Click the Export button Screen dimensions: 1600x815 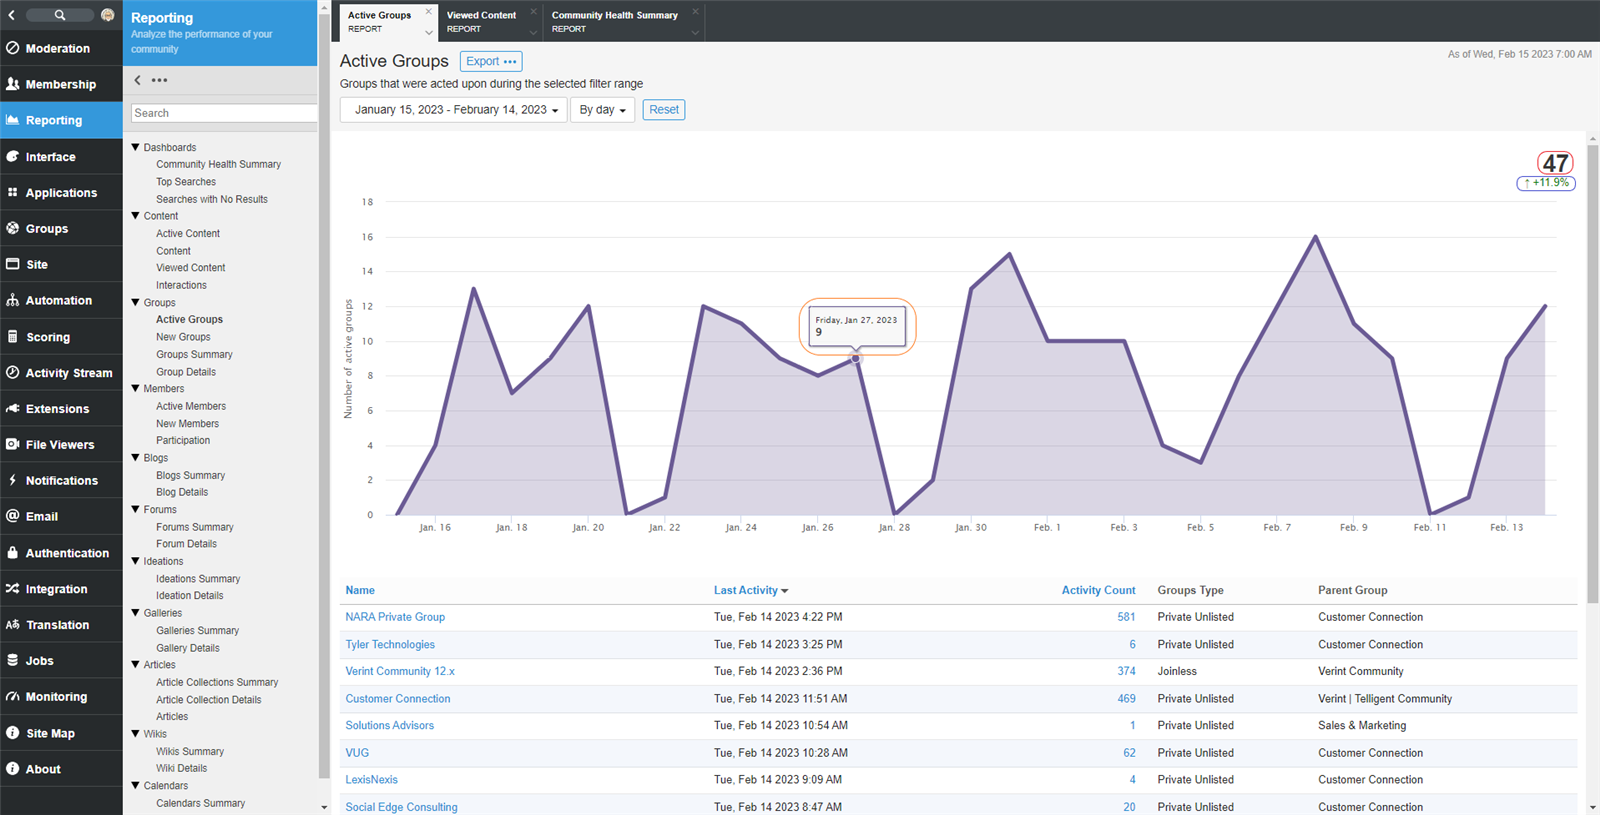[491, 61]
